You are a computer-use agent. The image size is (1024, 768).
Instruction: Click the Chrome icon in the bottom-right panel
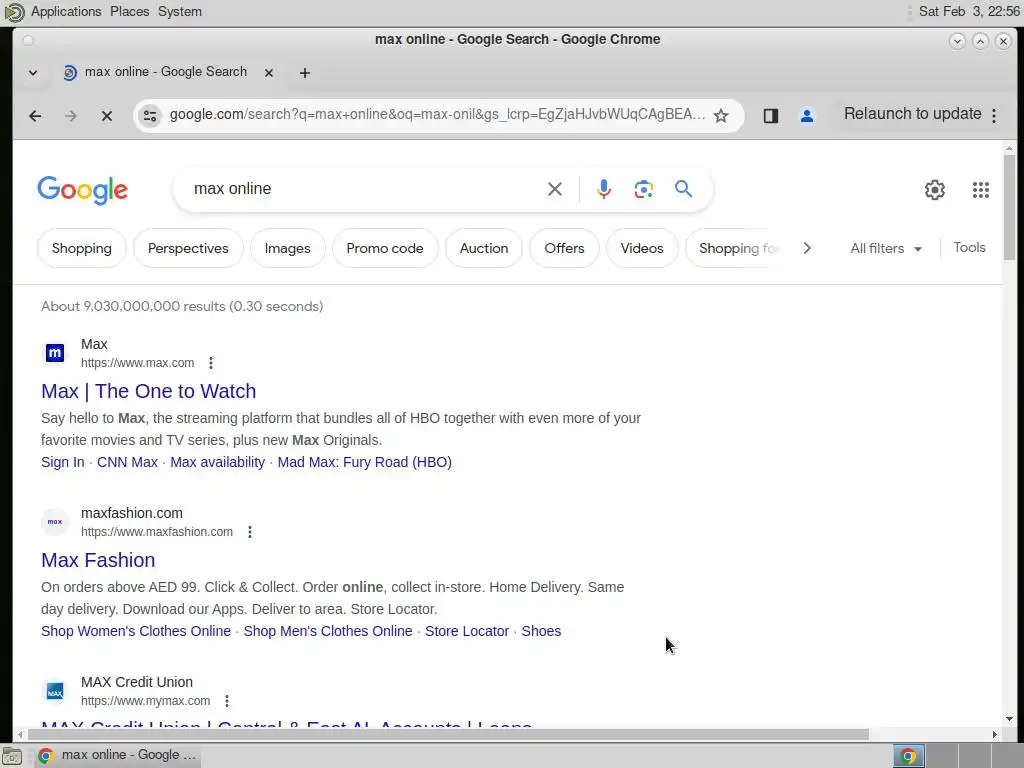(908, 756)
